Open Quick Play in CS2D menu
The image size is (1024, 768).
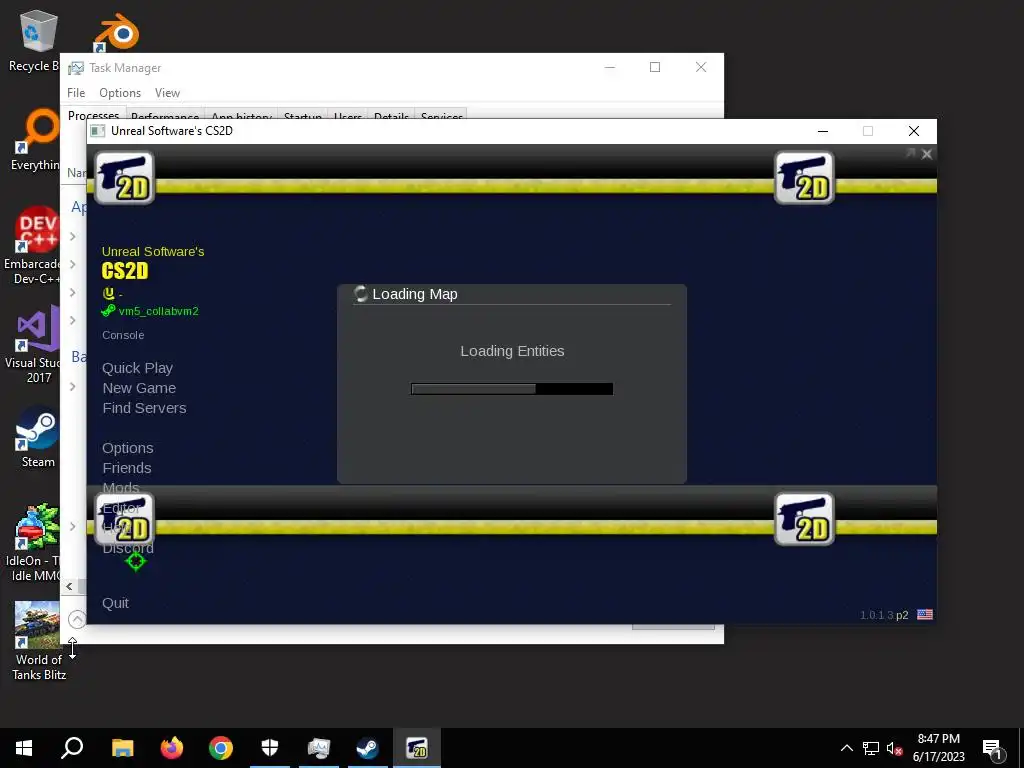tap(137, 368)
